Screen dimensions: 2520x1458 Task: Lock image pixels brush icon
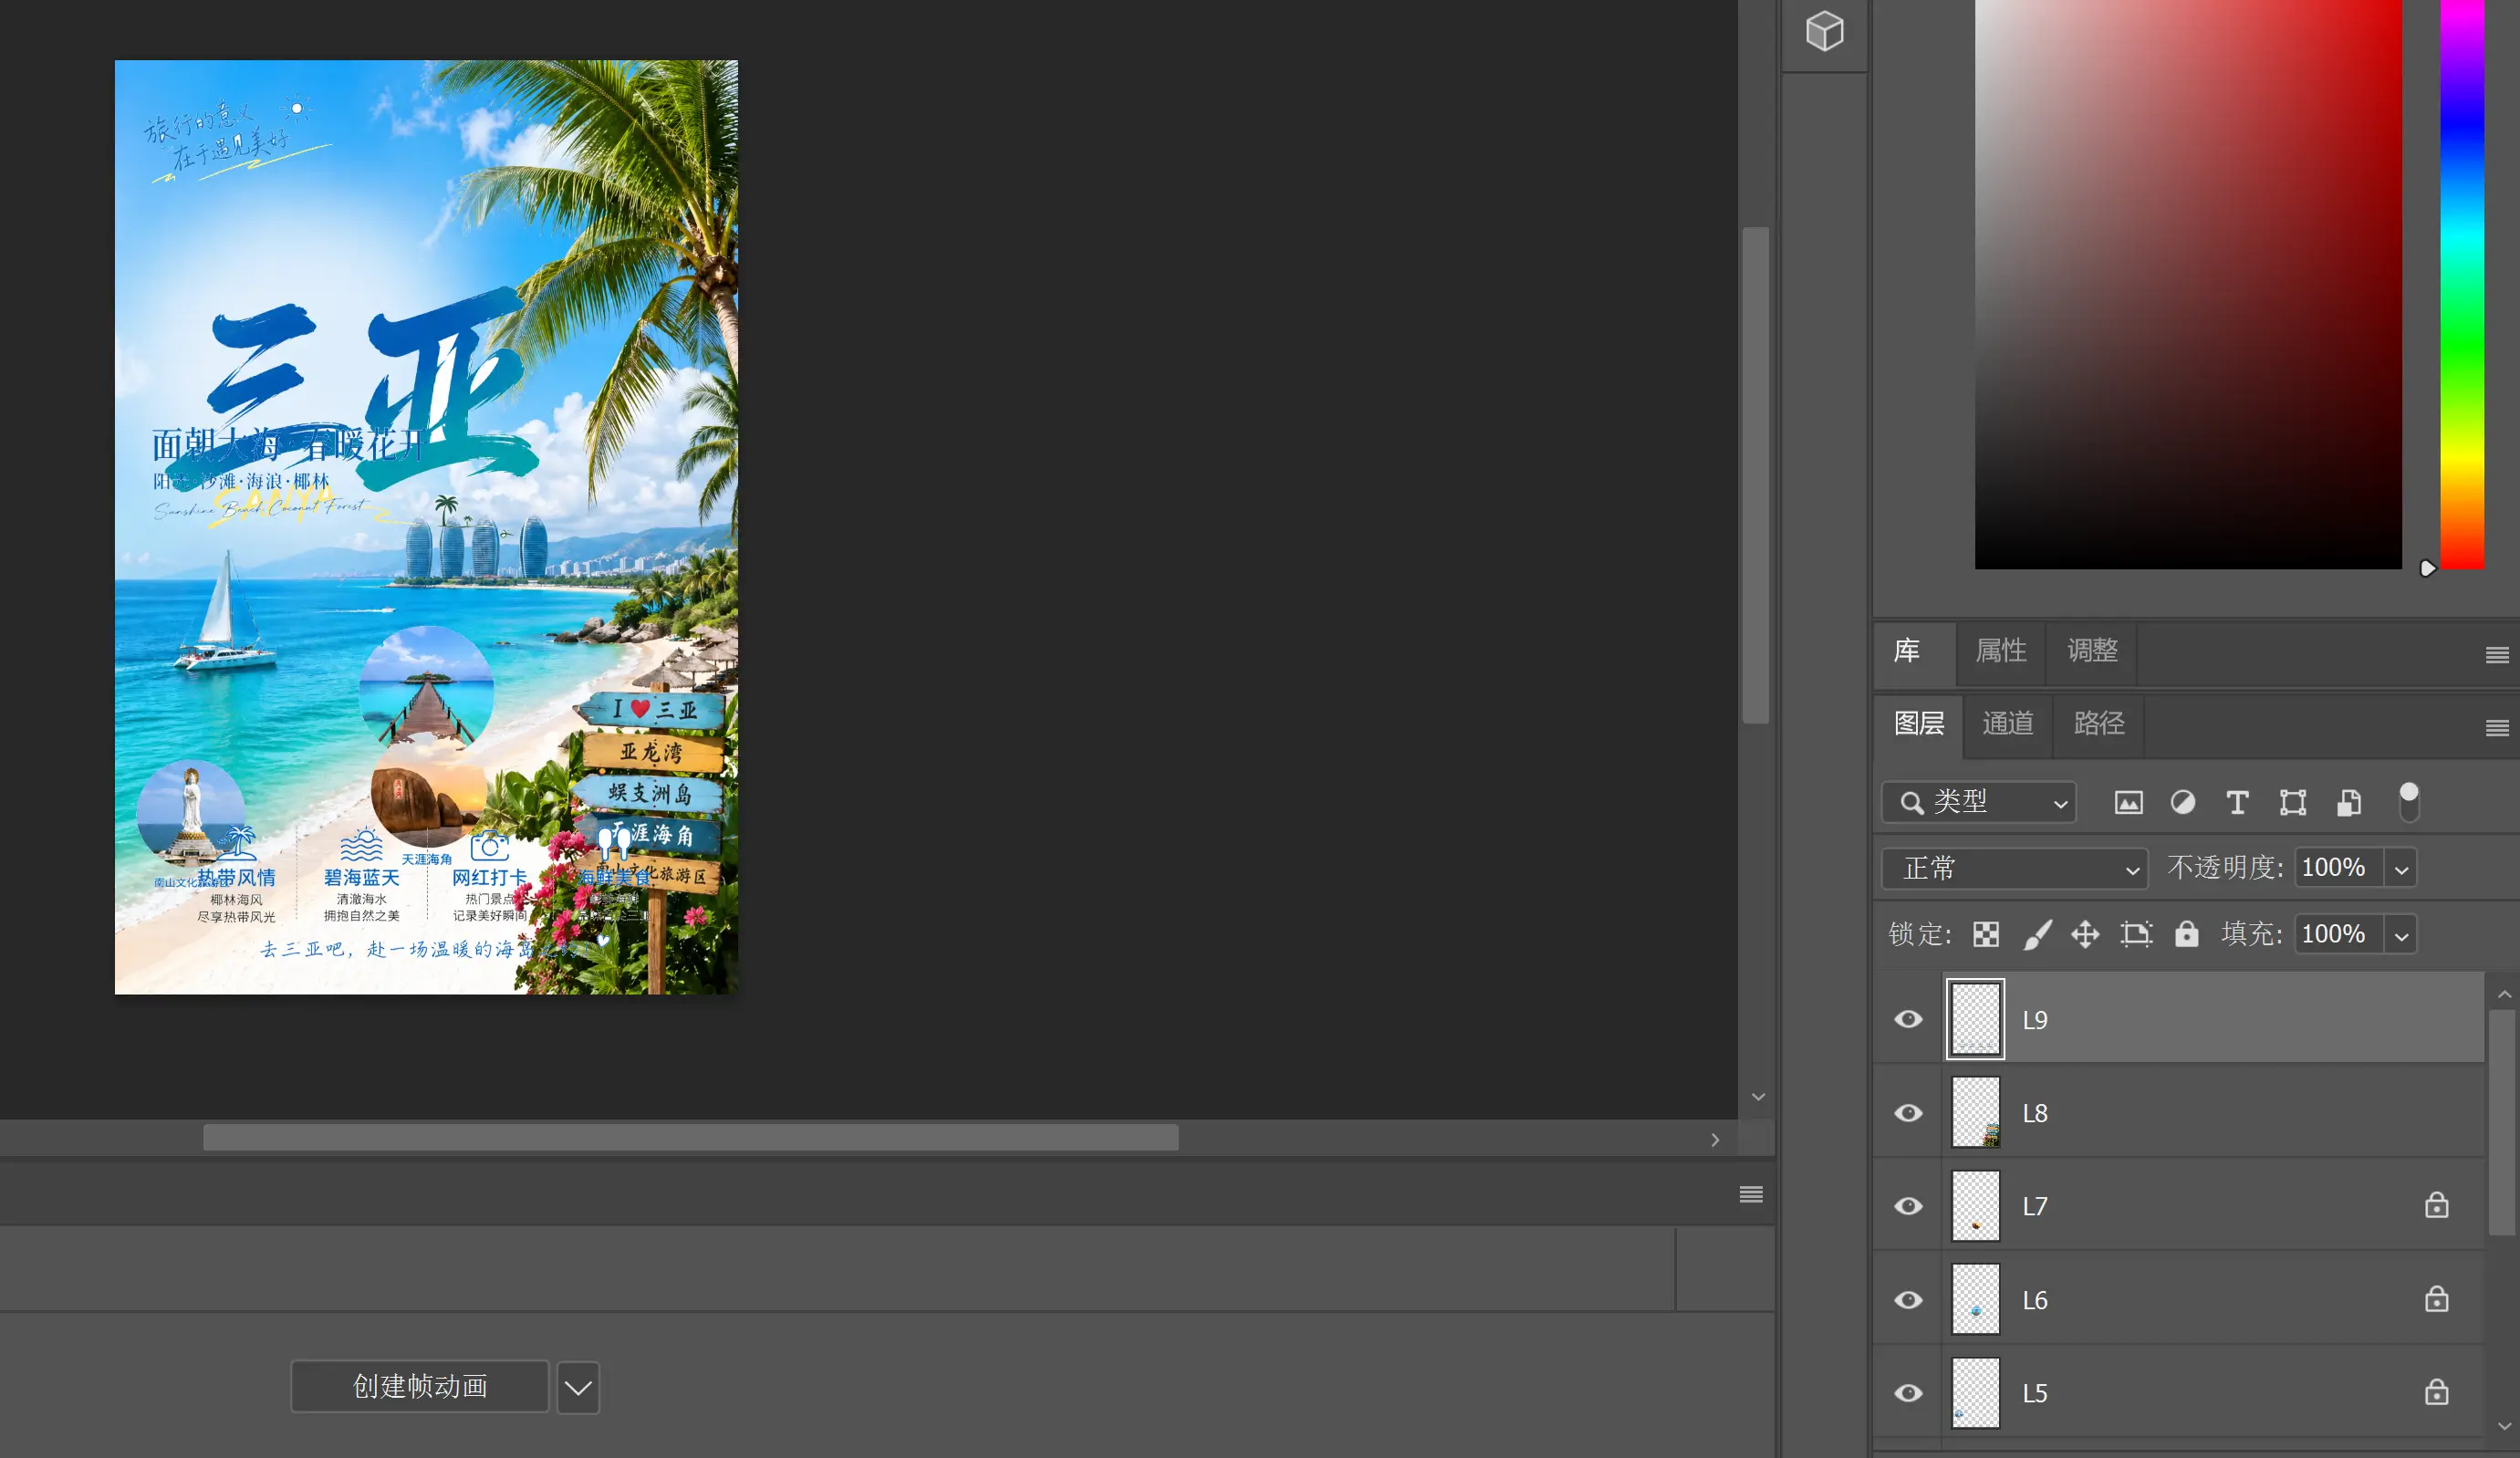coord(2037,934)
